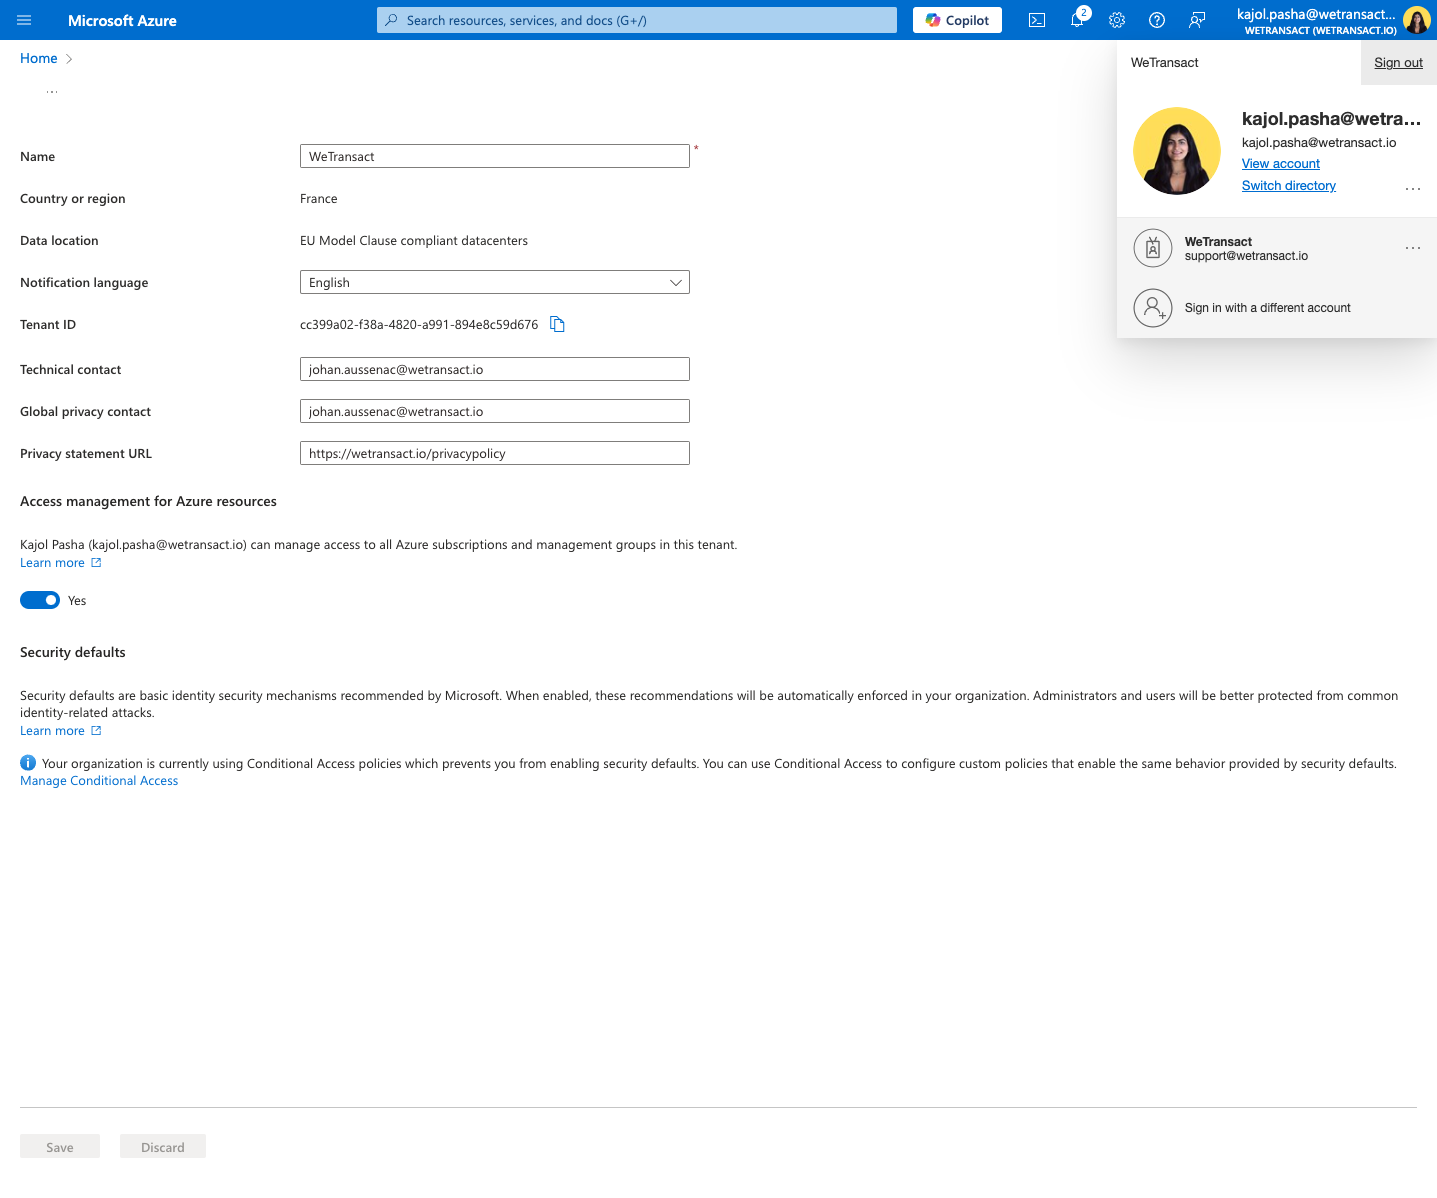Click the Microsoft Azure title
The height and width of the screenshot is (1198, 1437).
(x=122, y=20)
